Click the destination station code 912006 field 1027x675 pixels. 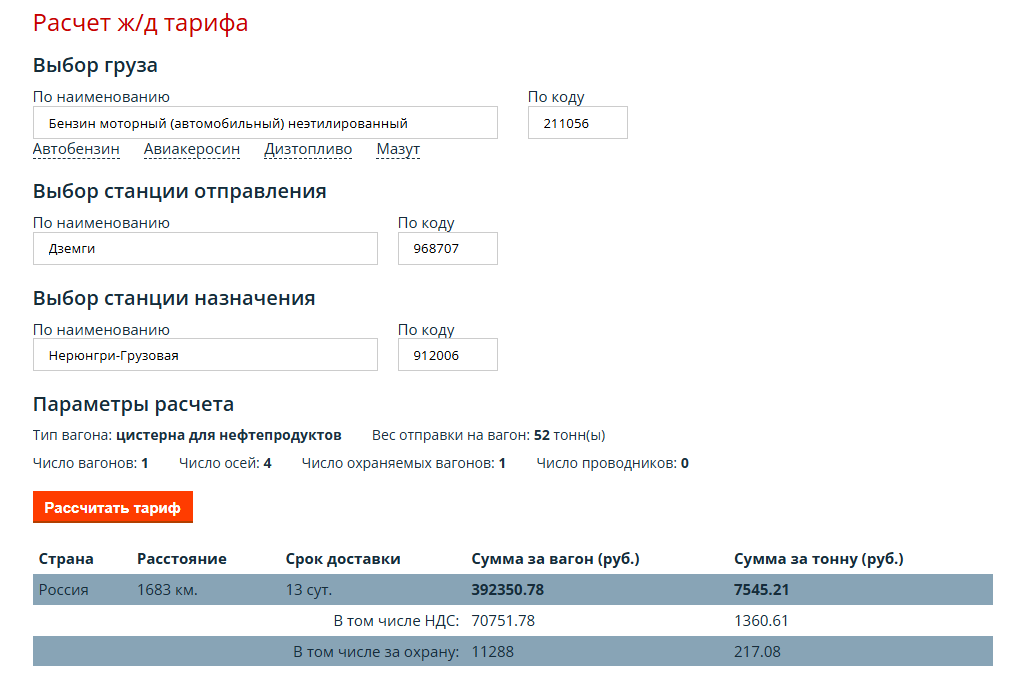(x=447, y=355)
